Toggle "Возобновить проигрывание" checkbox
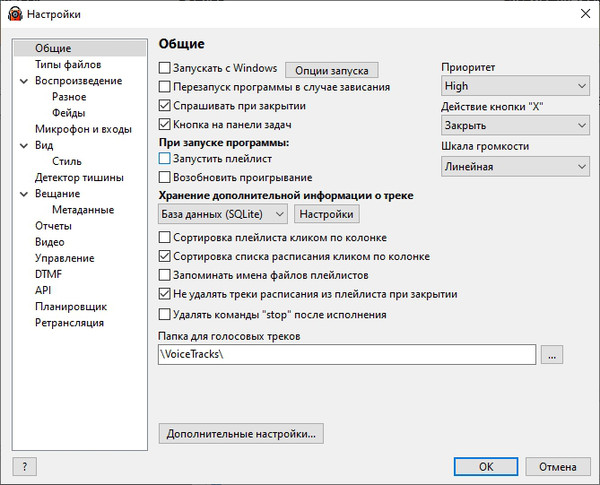 tap(166, 177)
